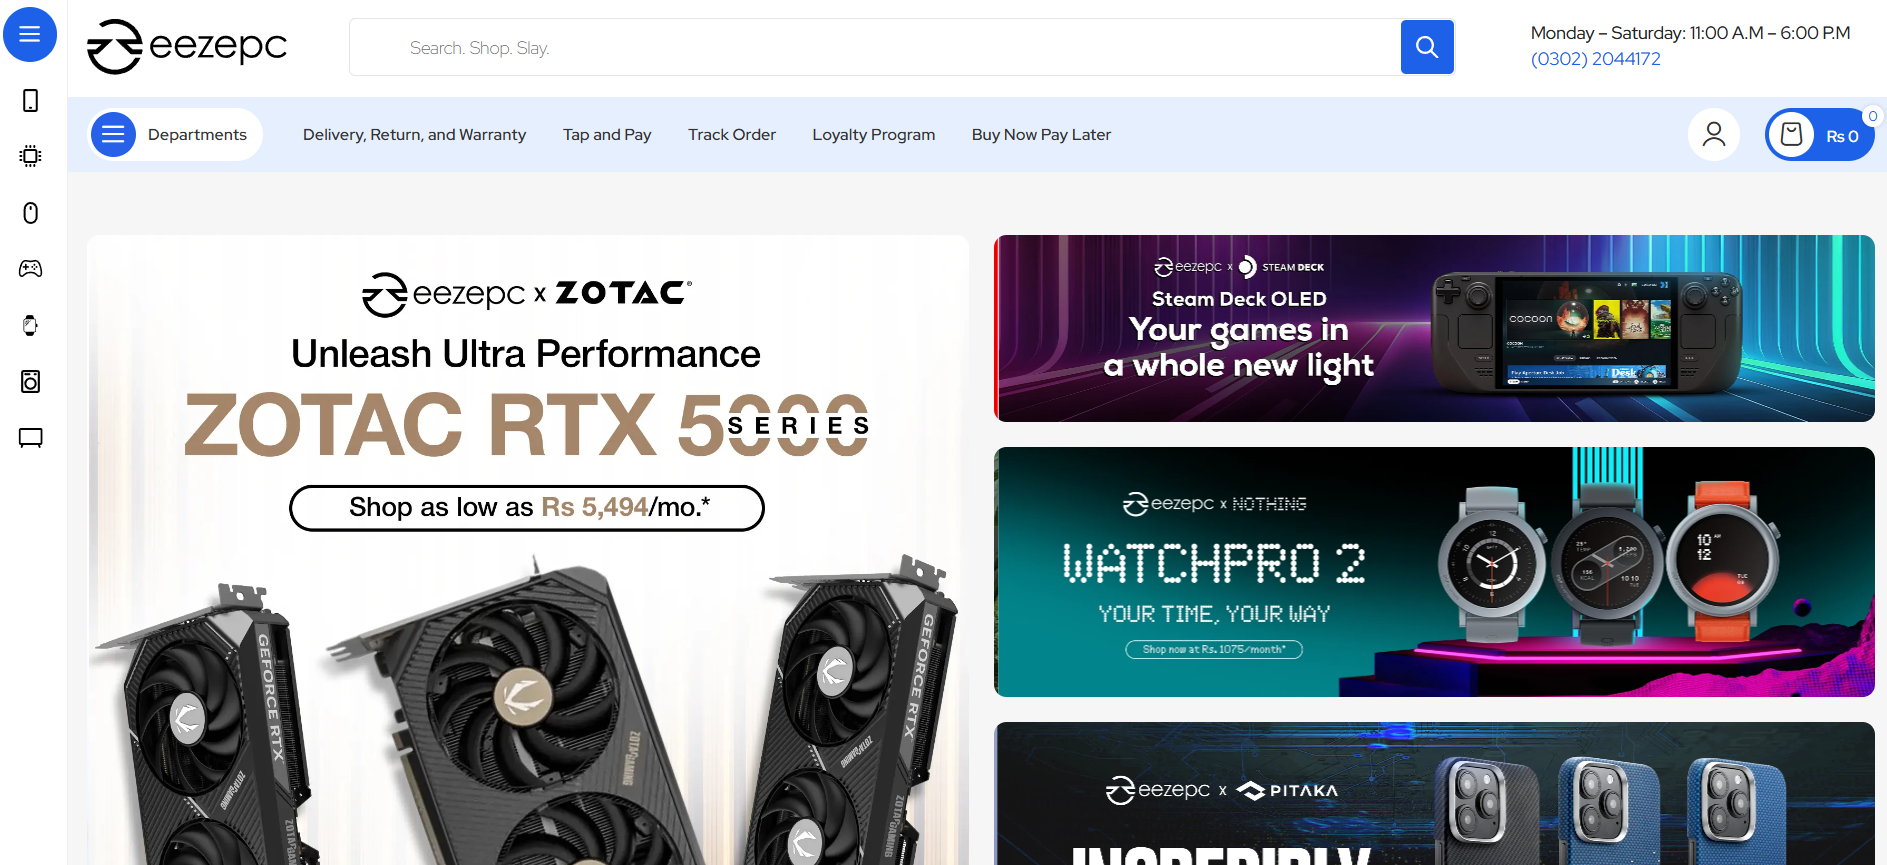Click the Shop as low as Rs 5,494/mo. button
Image resolution: width=1887 pixels, height=865 pixels.
click(x=527, y=508)
